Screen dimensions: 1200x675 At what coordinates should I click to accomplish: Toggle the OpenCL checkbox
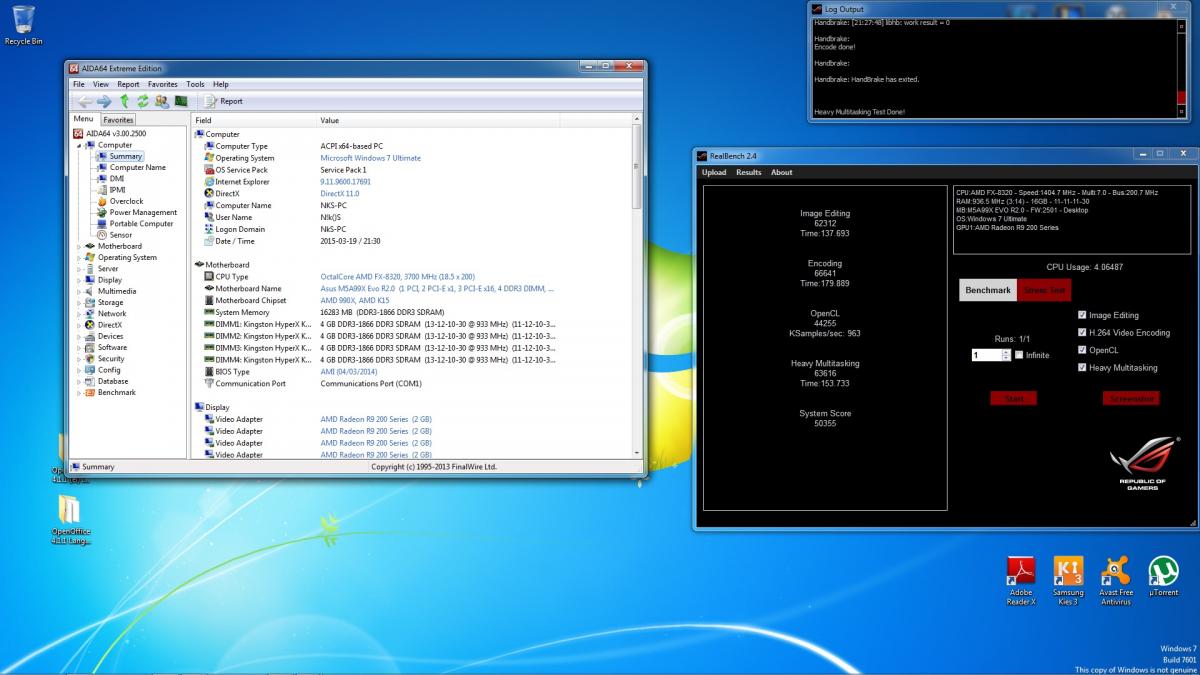click(x=1082, y=350)
